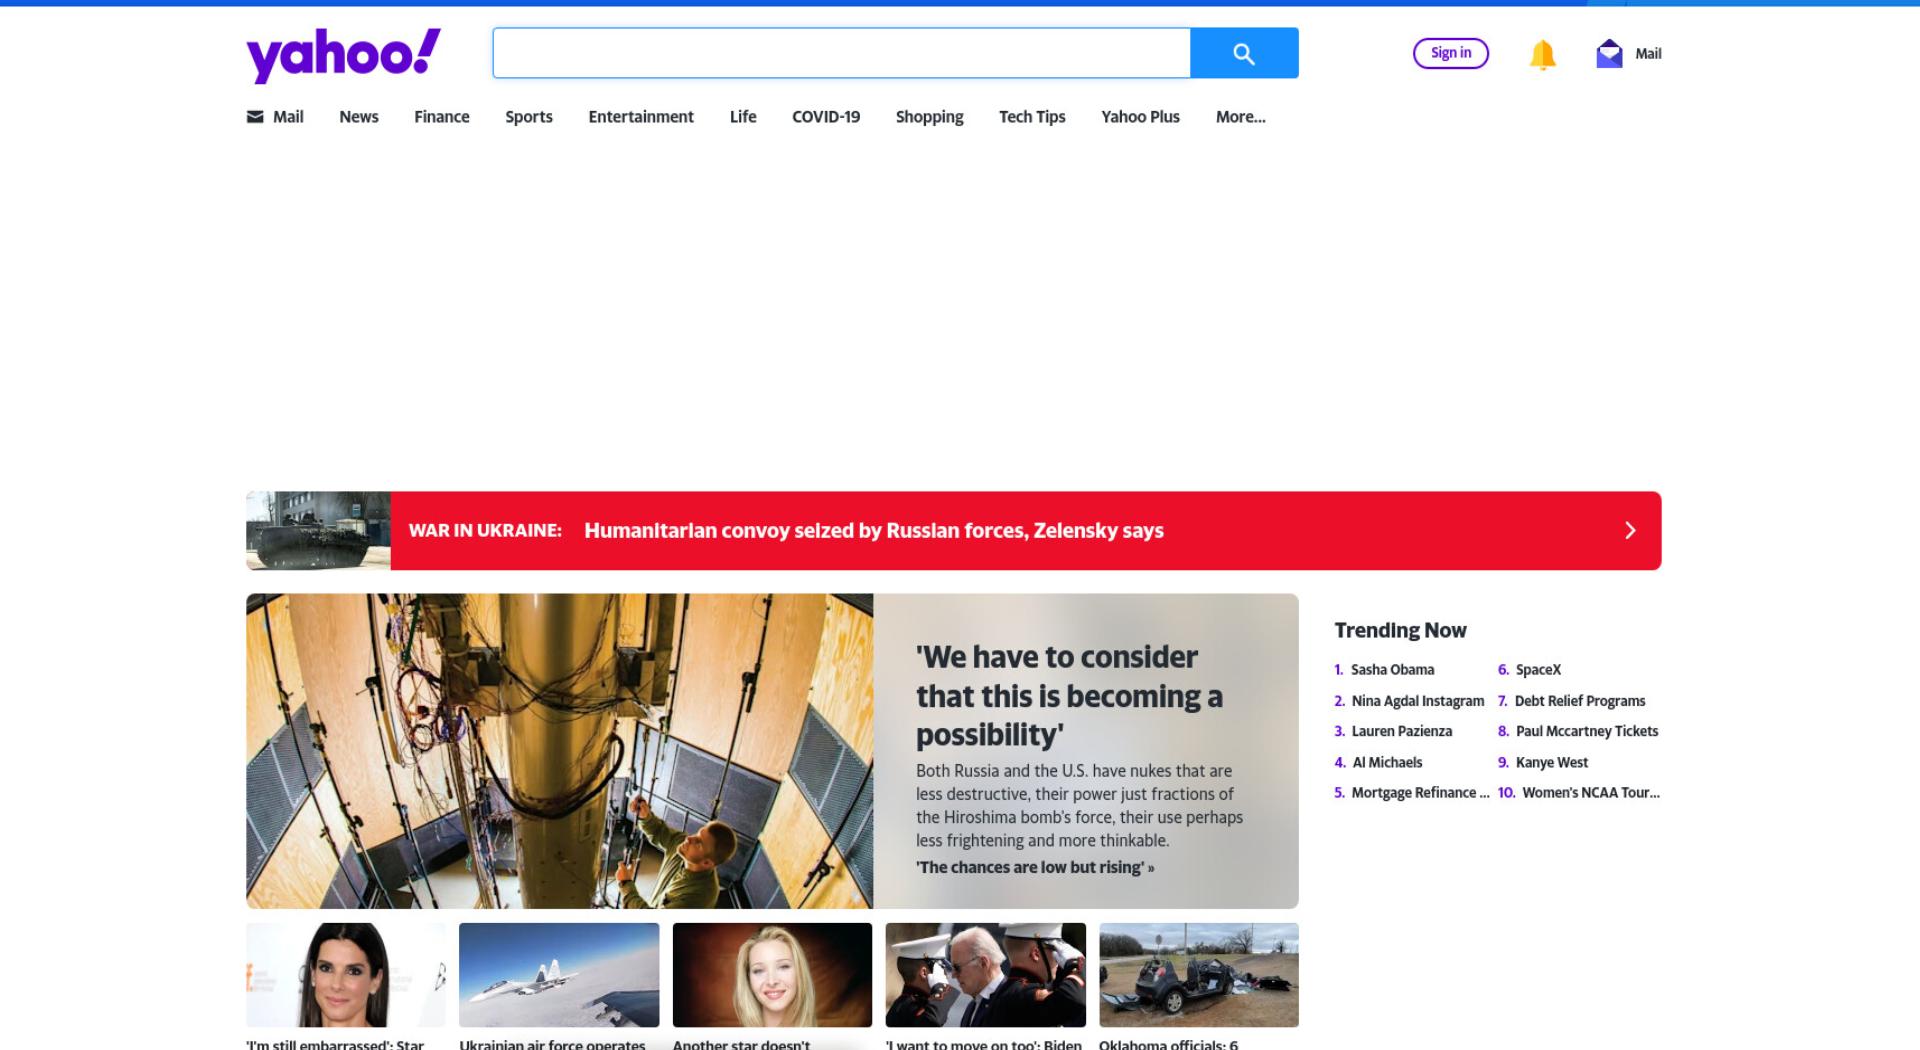Screen dimensions: 1920x1050
Task: Click trending topic Mortgage Refinance
Action: click(1420, 793)
